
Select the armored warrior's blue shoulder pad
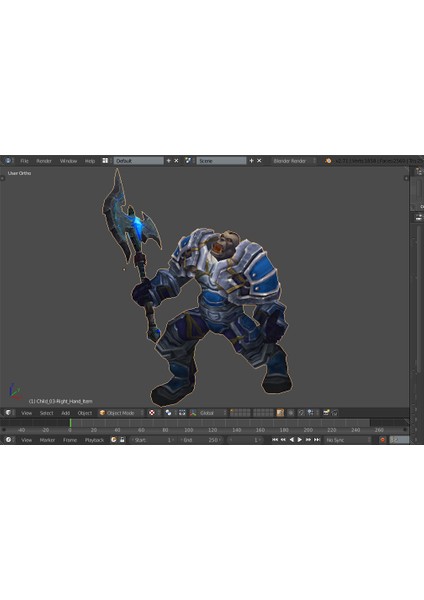[x=263, y=273]
